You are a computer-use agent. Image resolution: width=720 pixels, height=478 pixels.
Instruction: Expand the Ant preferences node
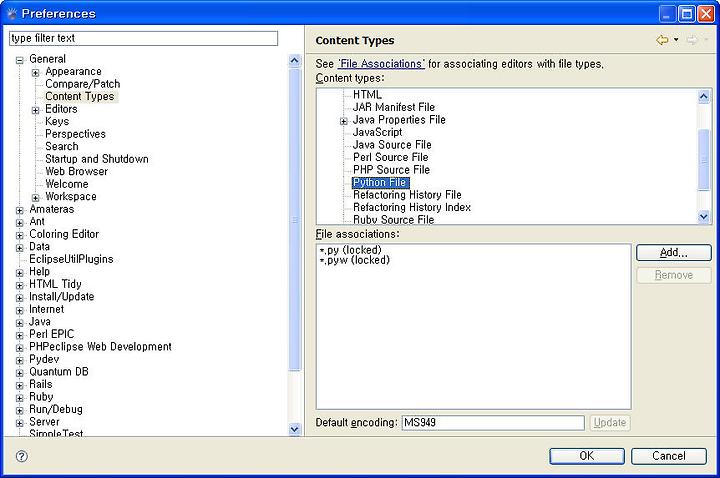20,223
